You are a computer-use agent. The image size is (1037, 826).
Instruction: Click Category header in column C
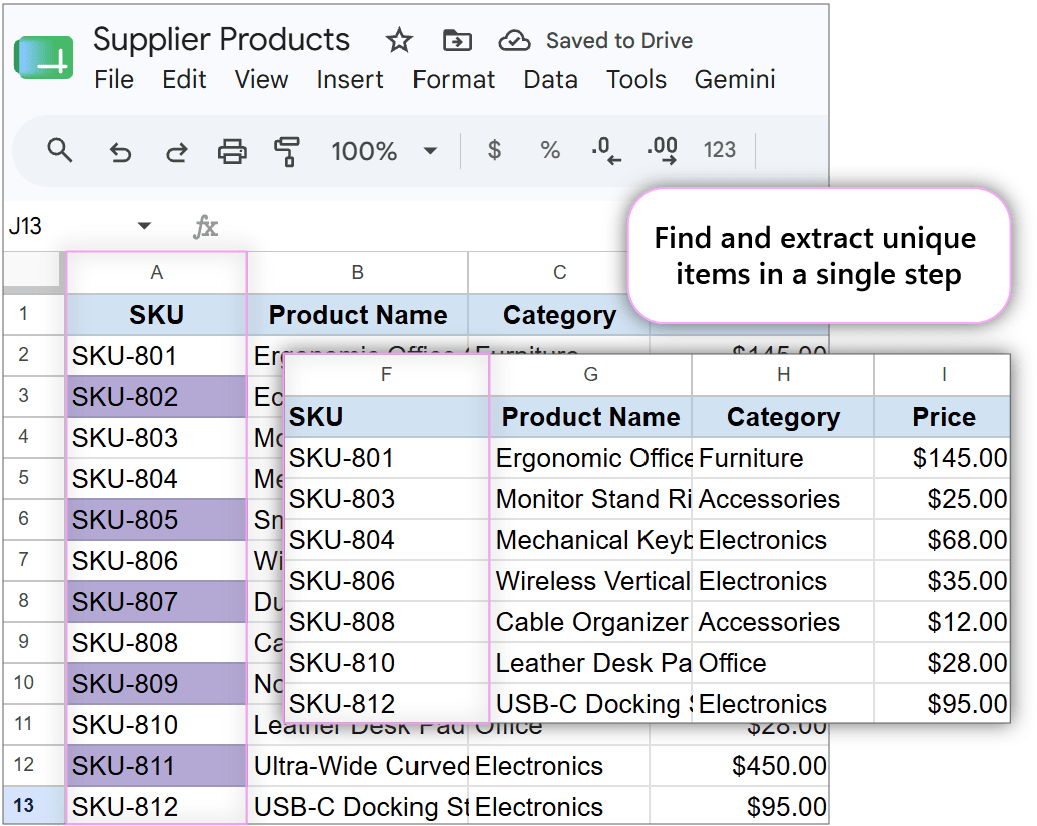click(560, 315)
